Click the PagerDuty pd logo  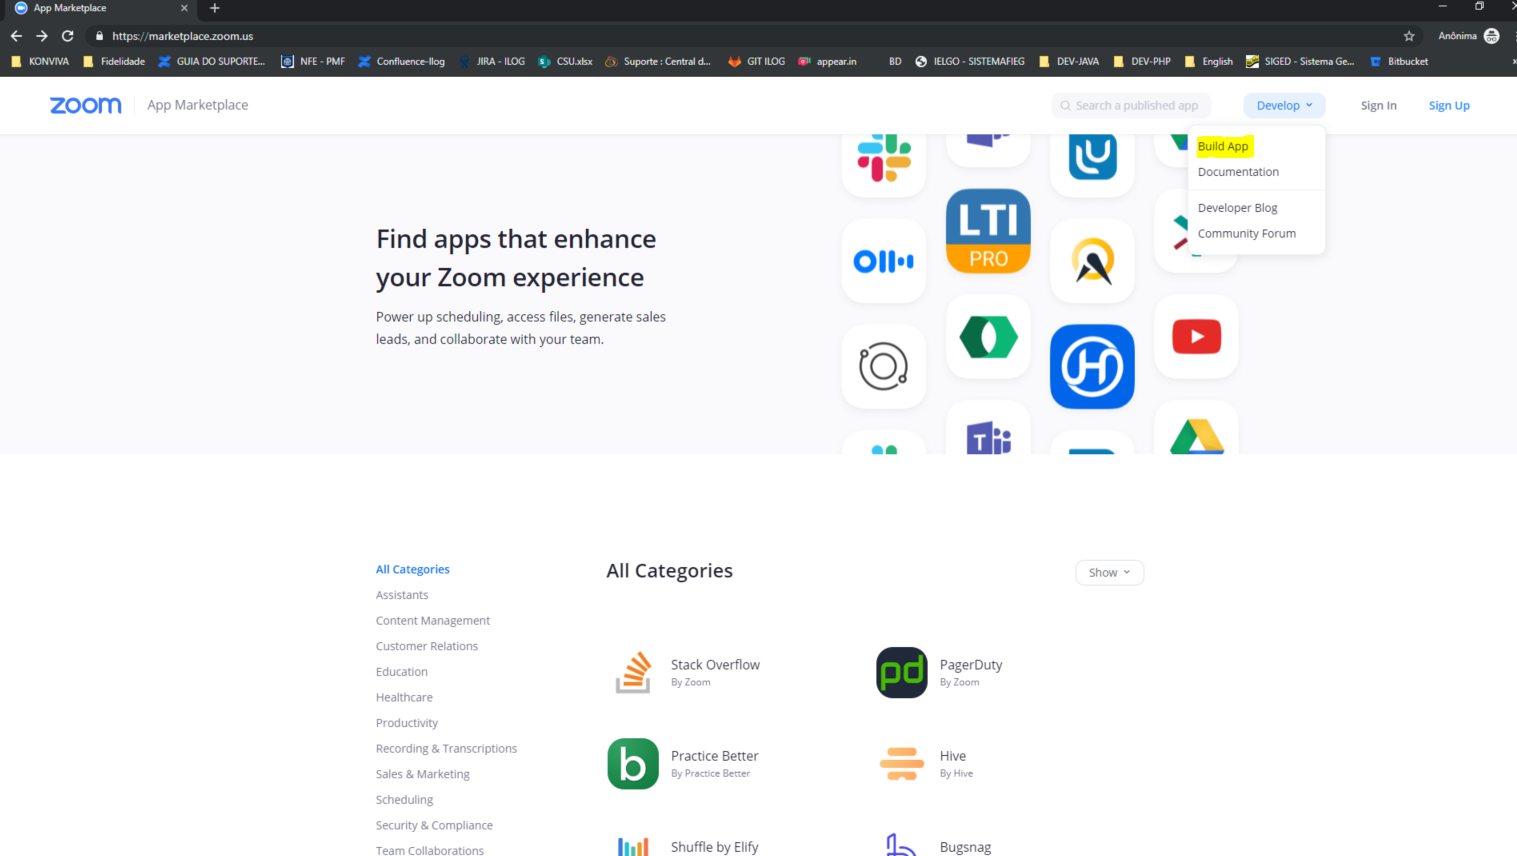coord(902,672)
